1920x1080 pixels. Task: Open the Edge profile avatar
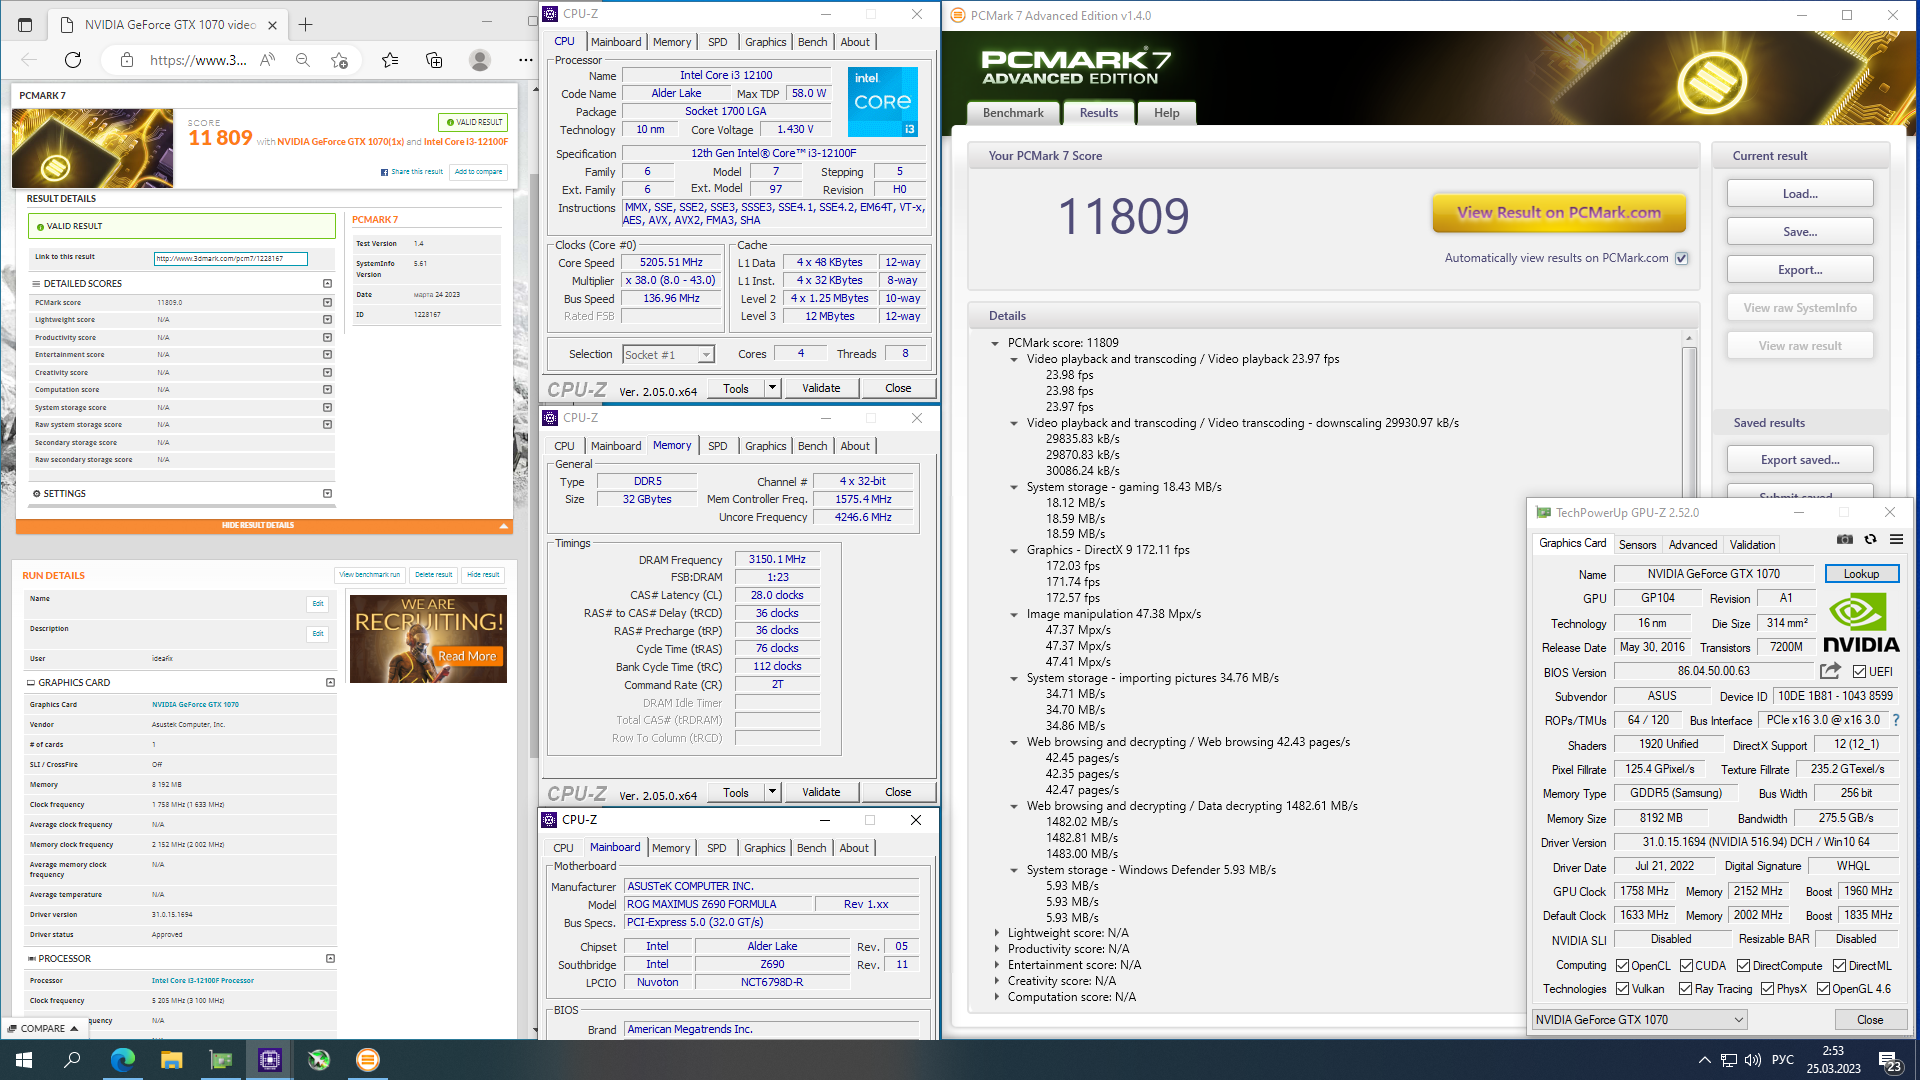(480, 60)
